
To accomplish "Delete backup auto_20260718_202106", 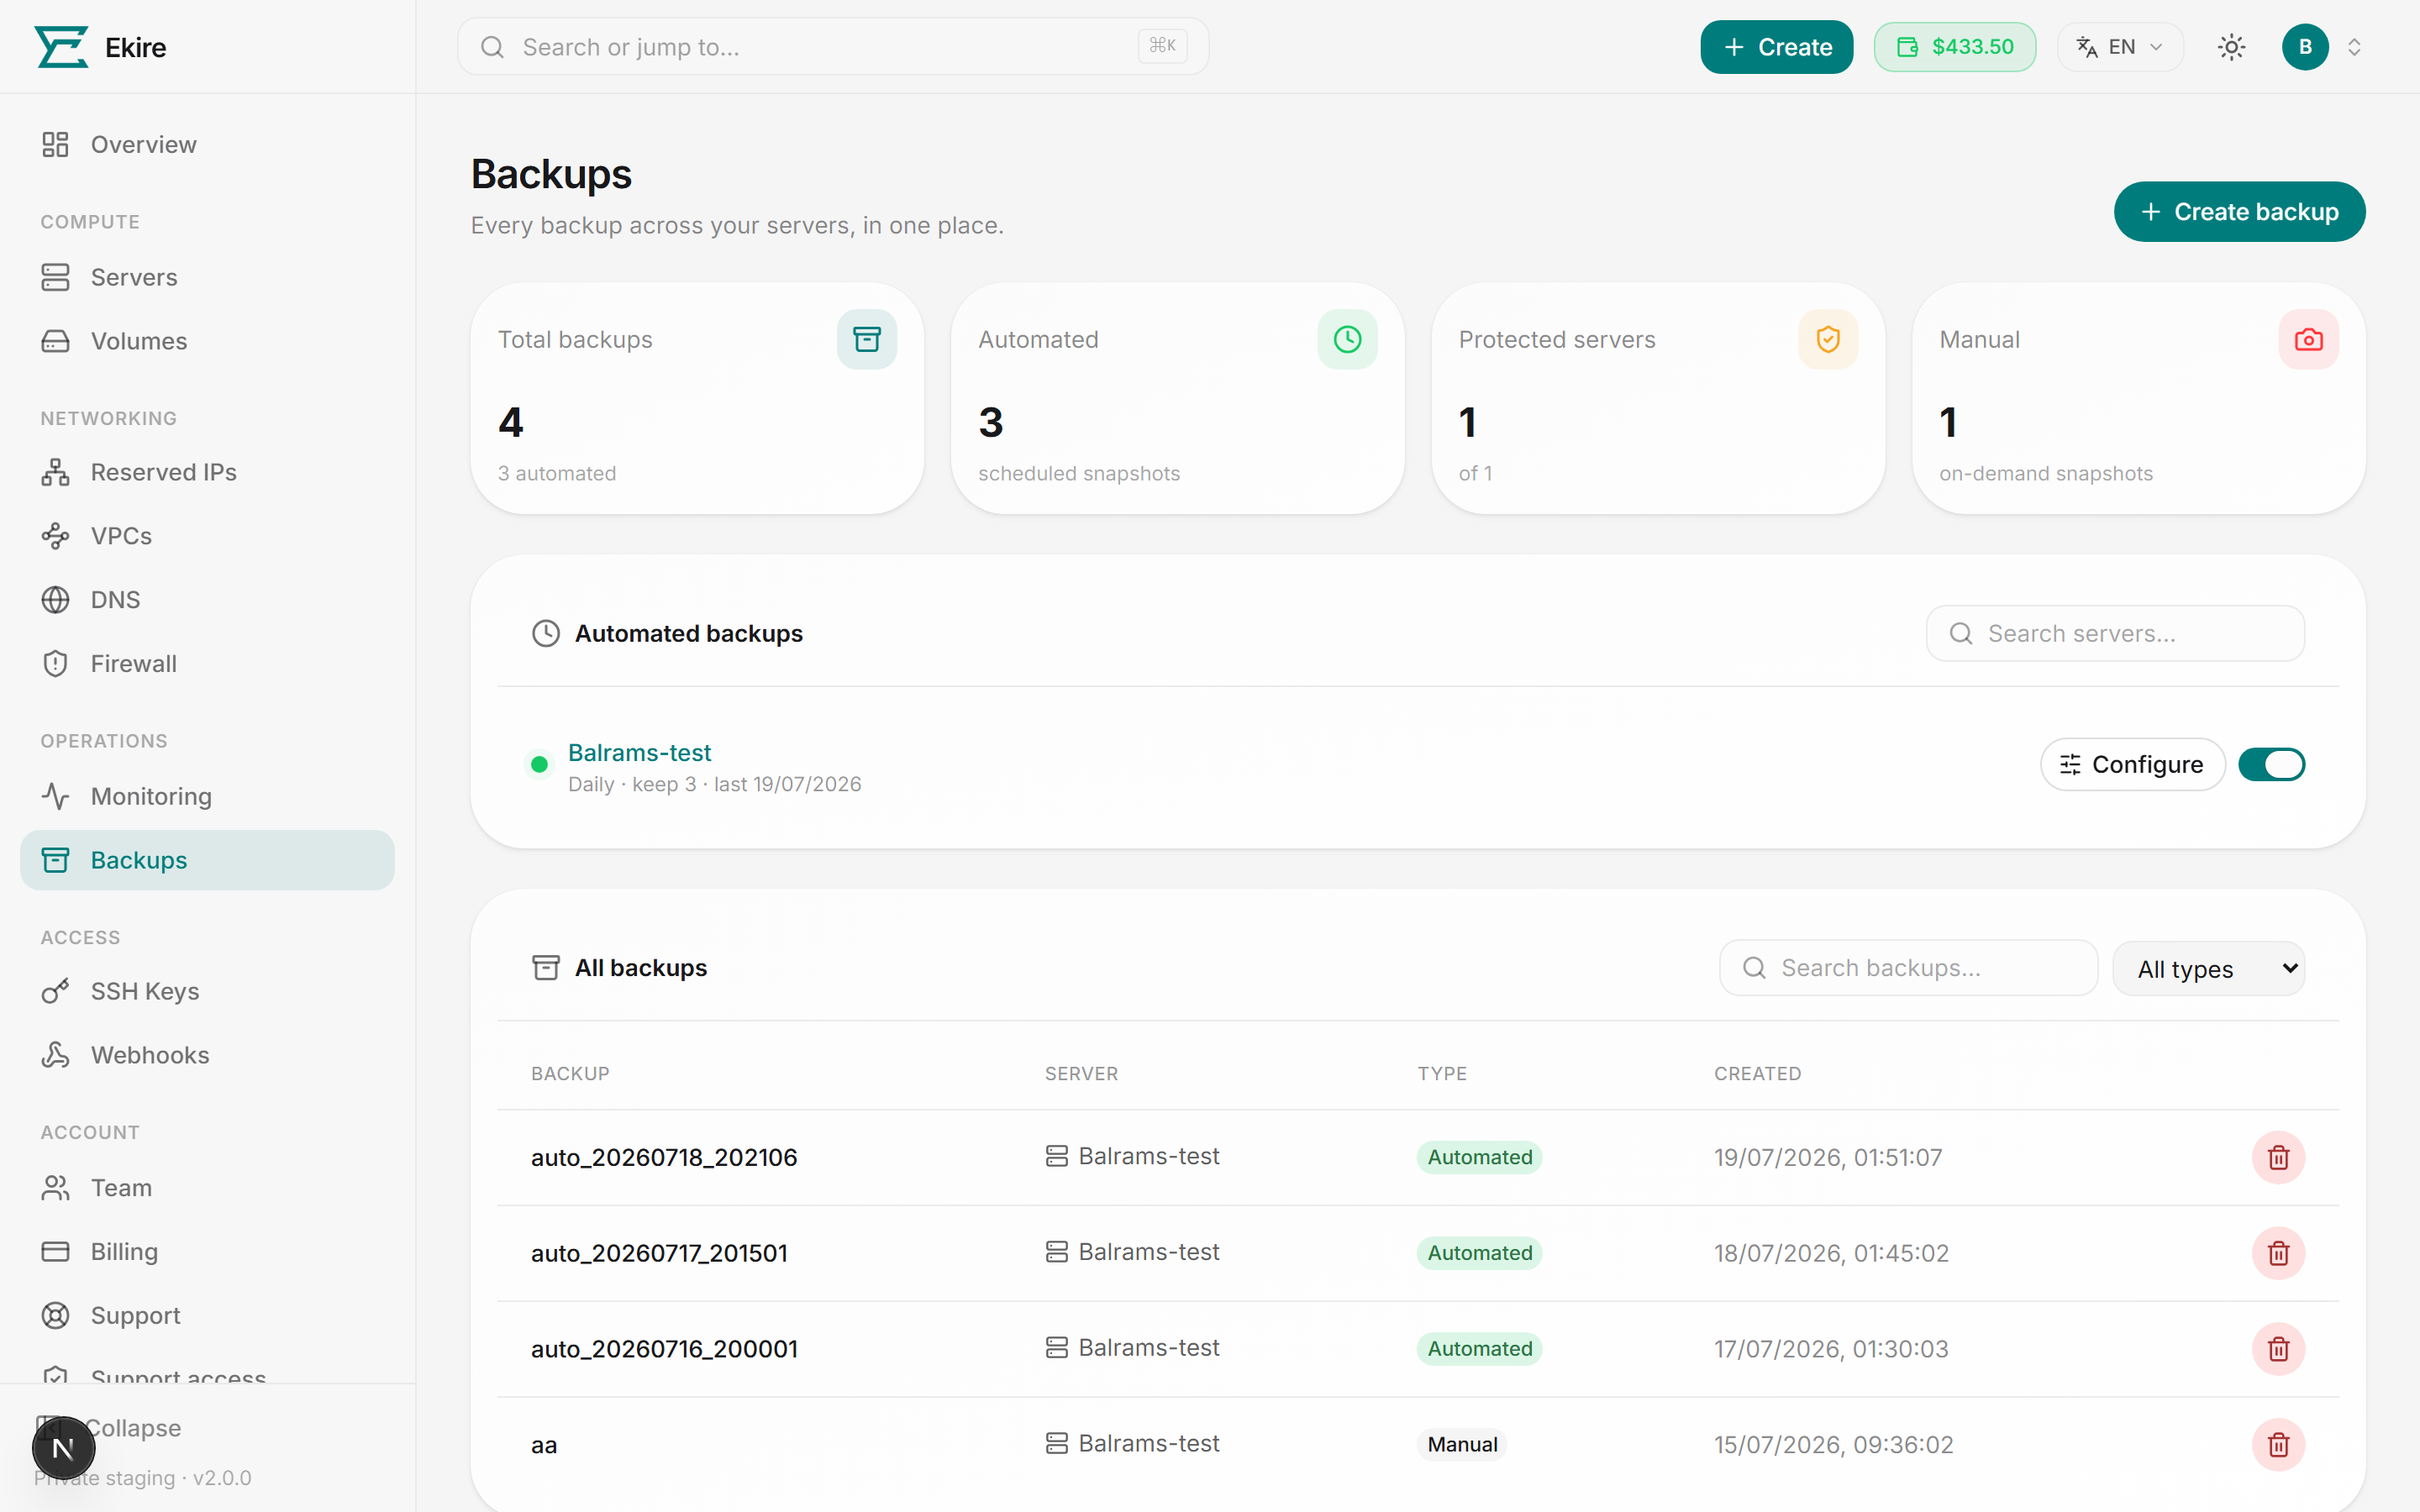I will (2278, 1157).
